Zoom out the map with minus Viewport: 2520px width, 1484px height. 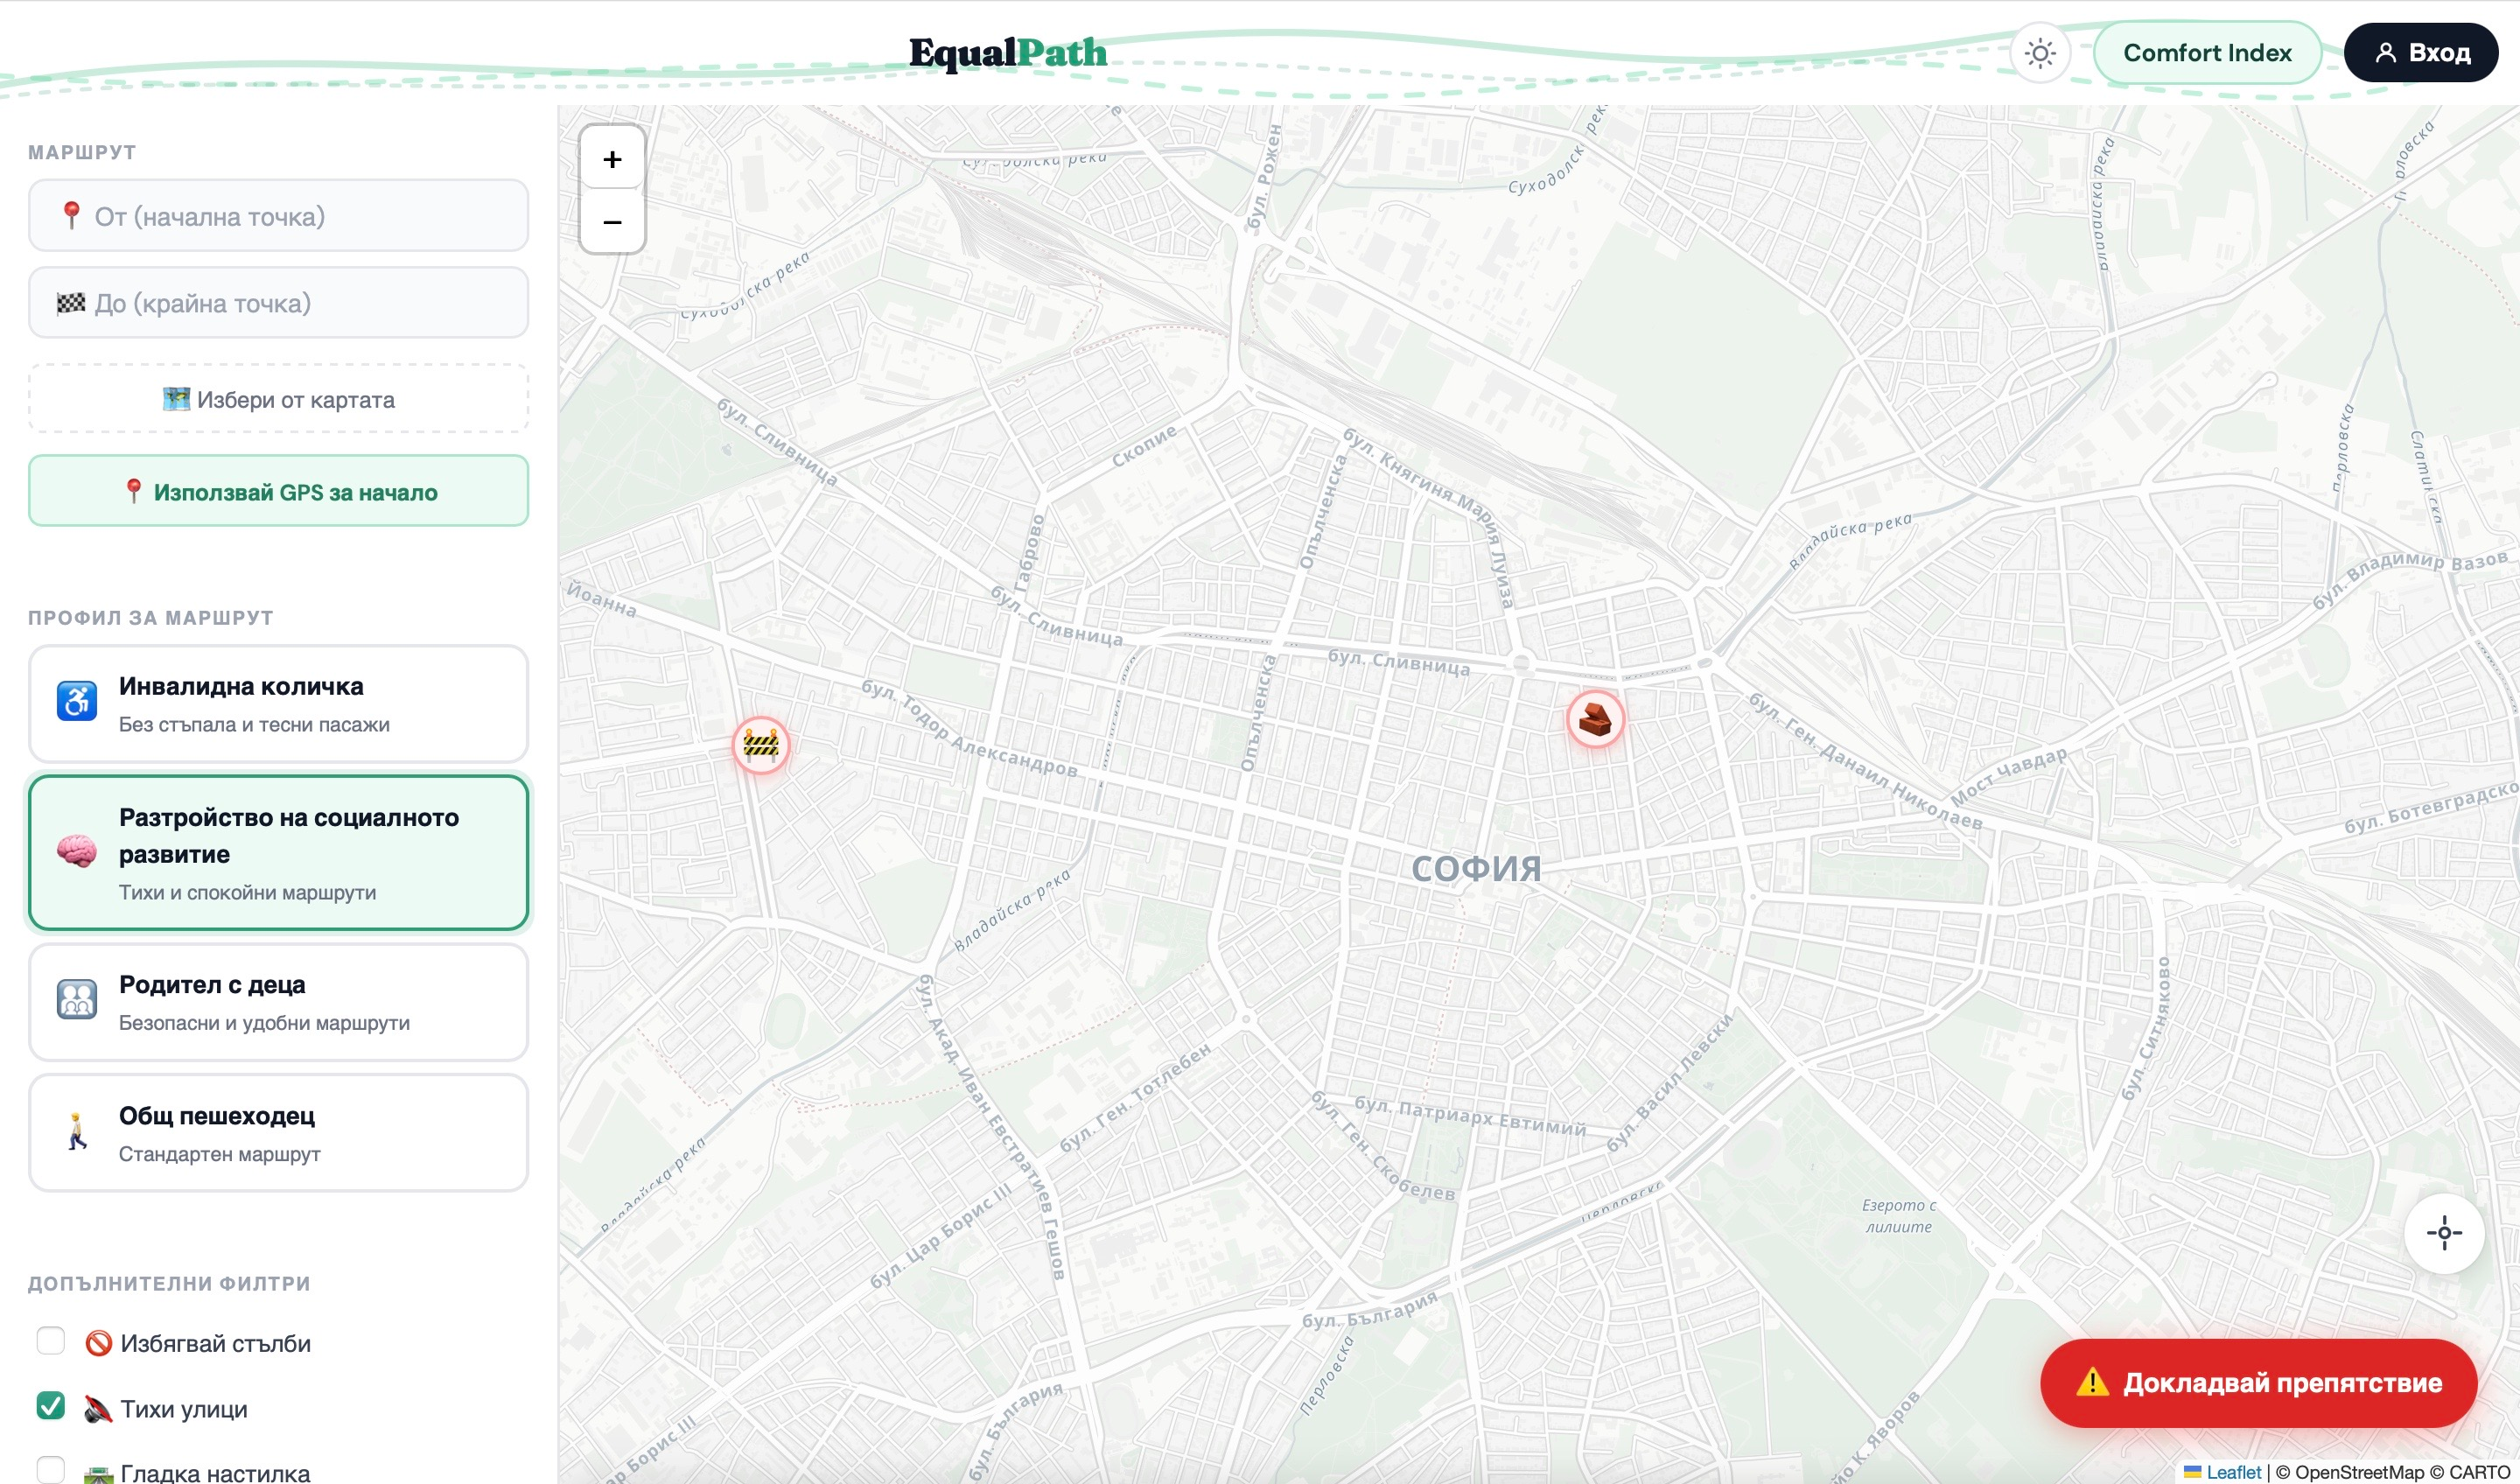pyautogui.click(x=612, y=222)
